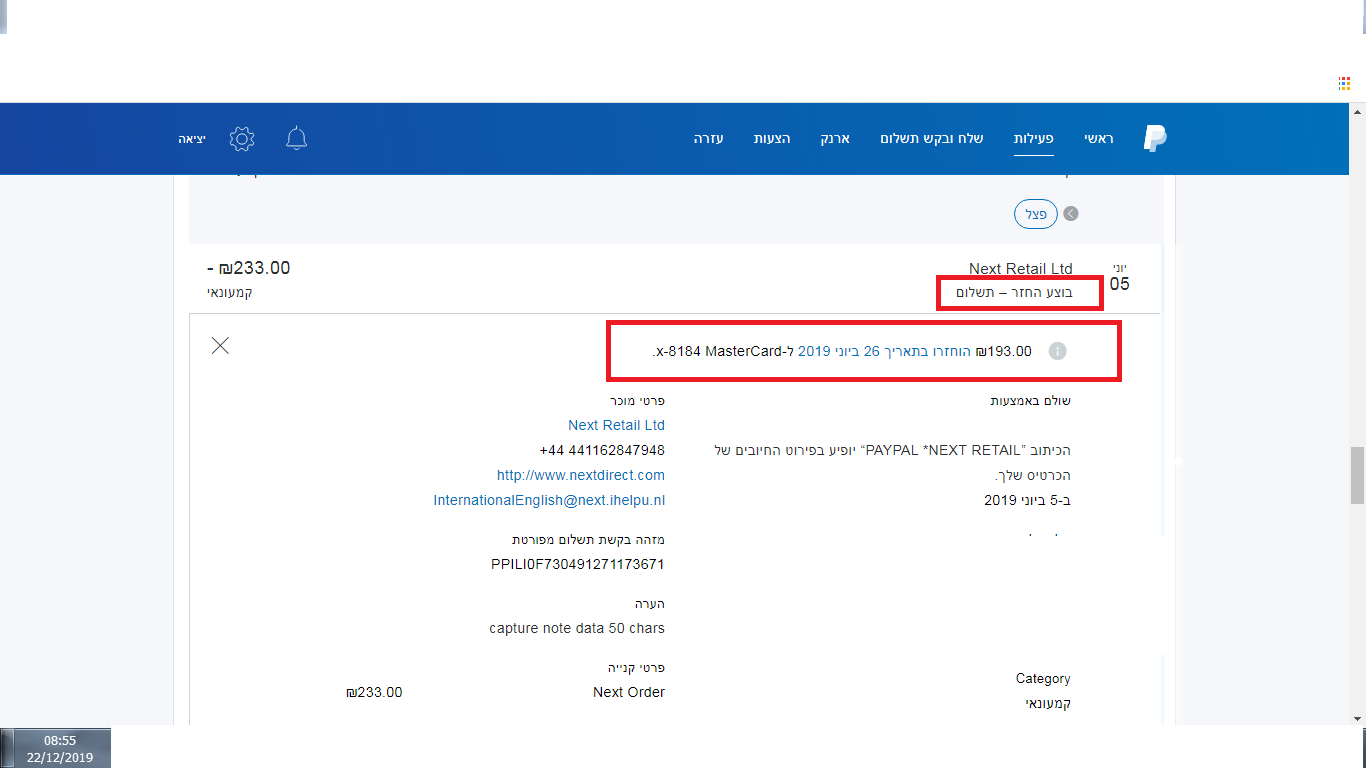This screenshot has height=768, width=1366.
Task: Click יציאה to log out
Action: click(192, 138)
